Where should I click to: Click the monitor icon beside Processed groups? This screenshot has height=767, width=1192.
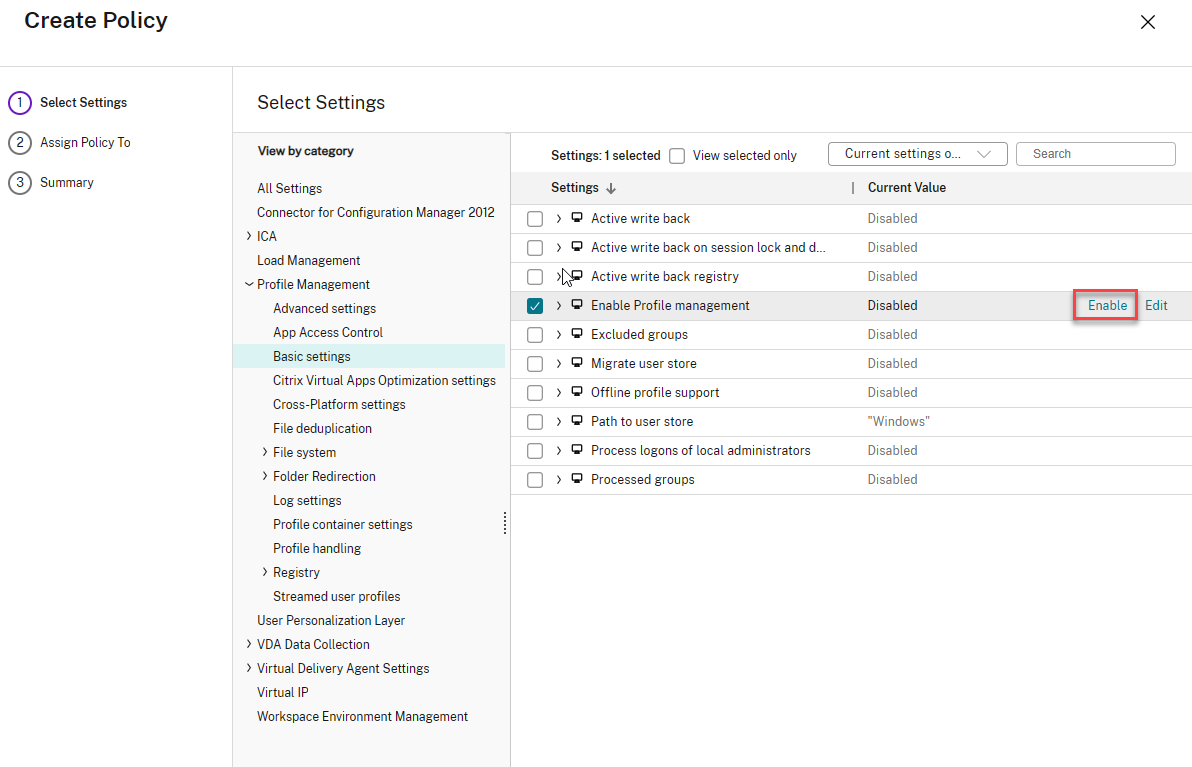pyautogui.click(x=577, y=479)
